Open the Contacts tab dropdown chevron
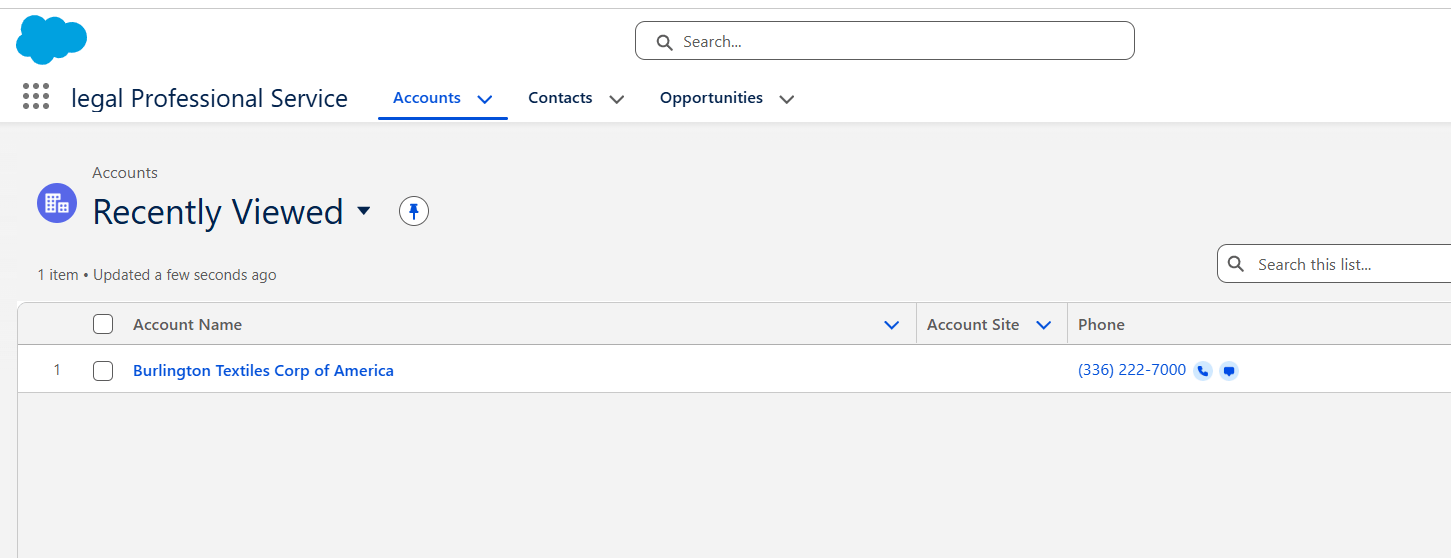Viewport: 1451px width, 558px height. (x=617, y=99)
